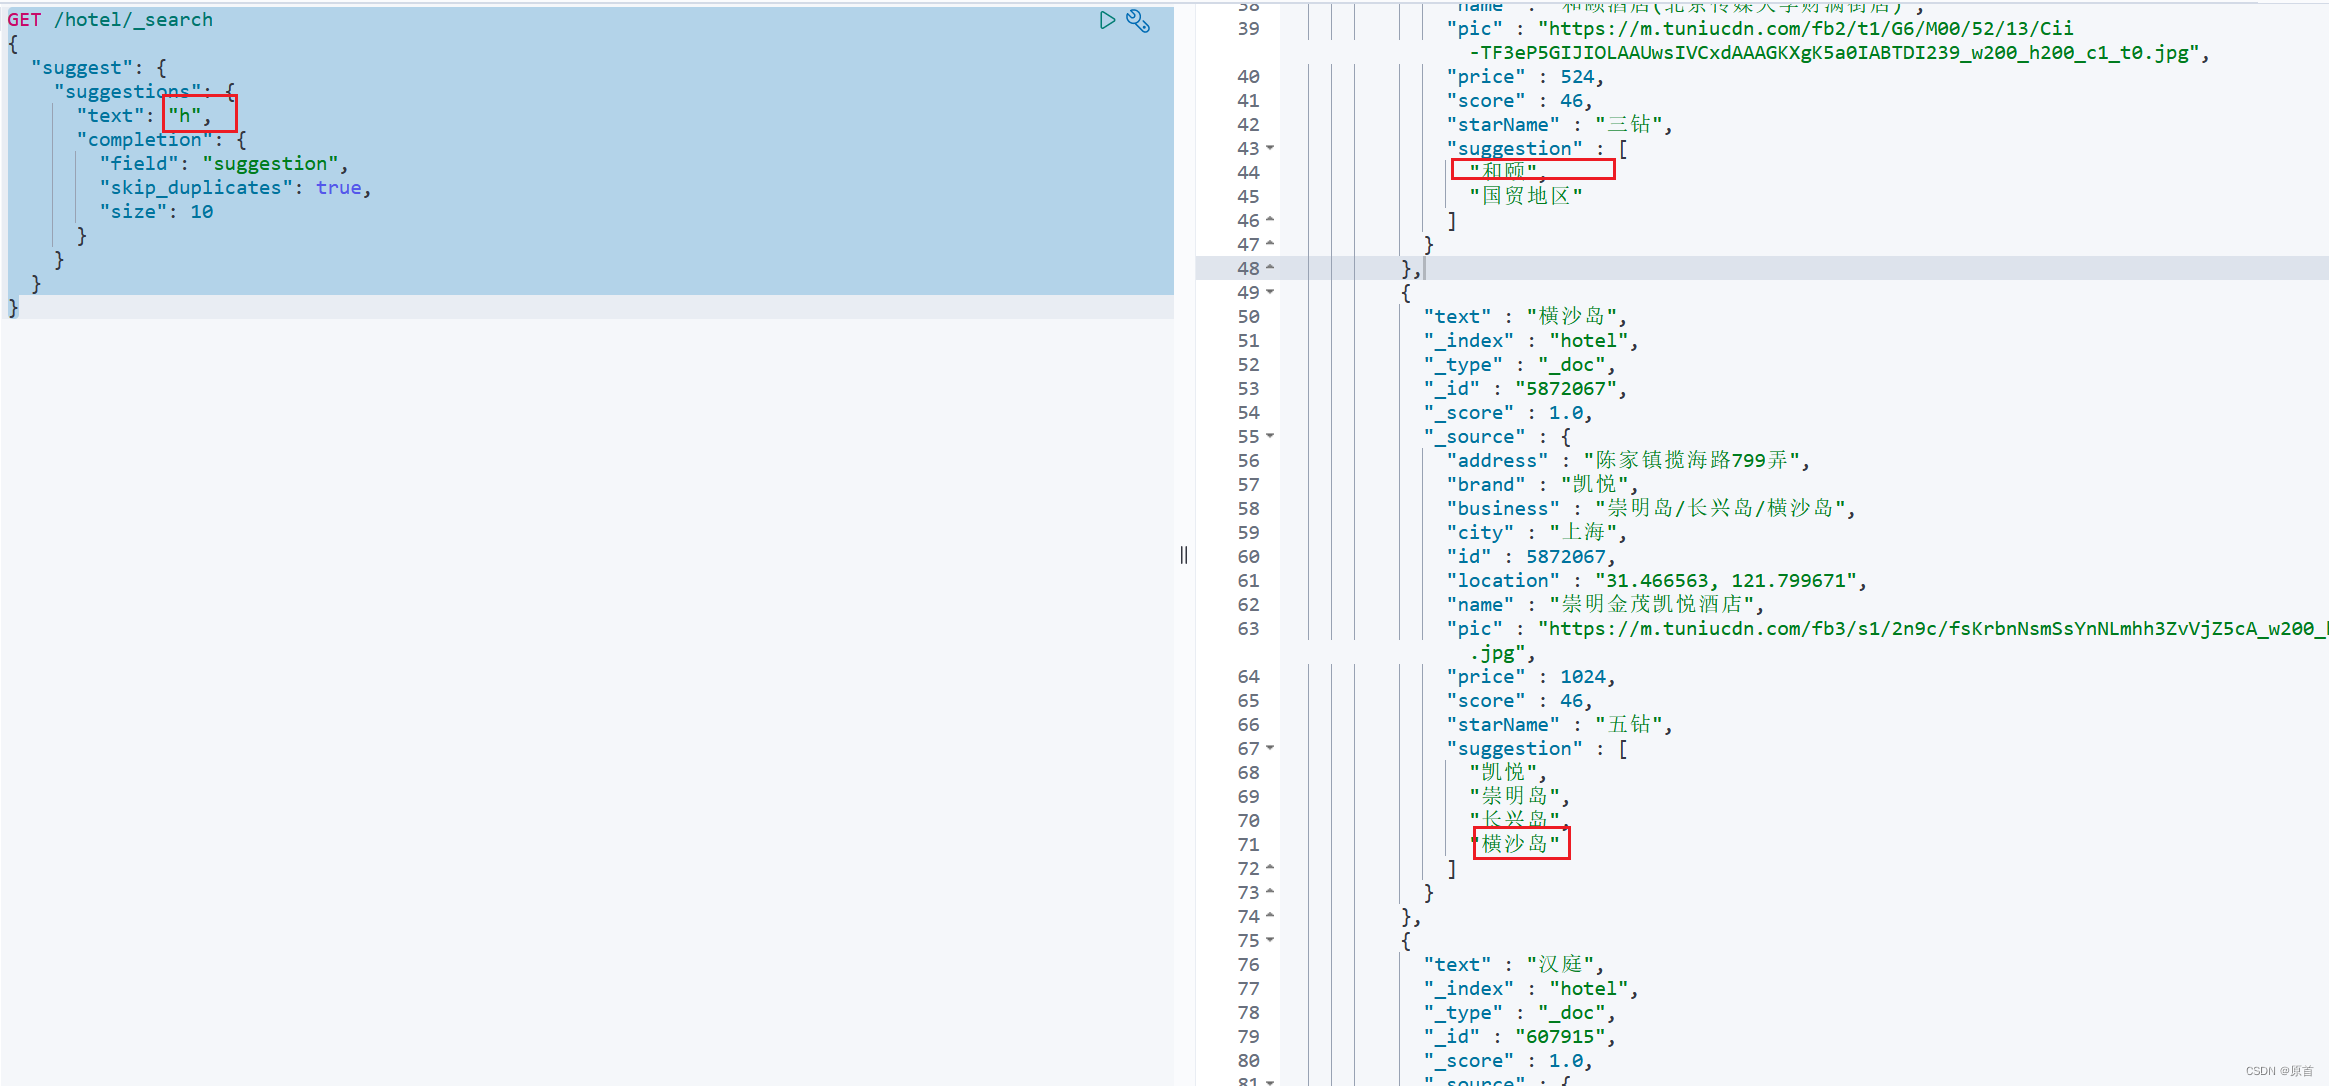This screenshot has width=2329, height=1086.
Task: Click the fold arrow at line 46
Action: pyautogui.click(x=1270, y=220)
